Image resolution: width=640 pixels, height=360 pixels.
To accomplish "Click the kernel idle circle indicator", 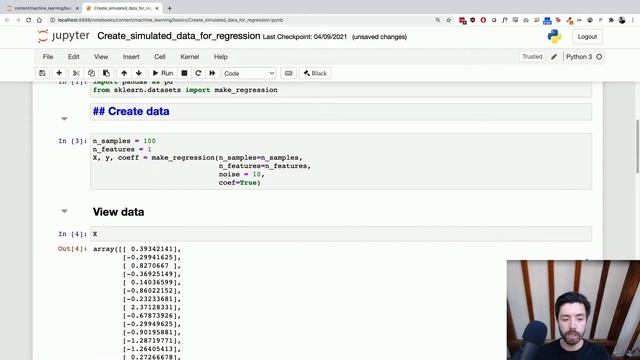I will click(599, 57).
